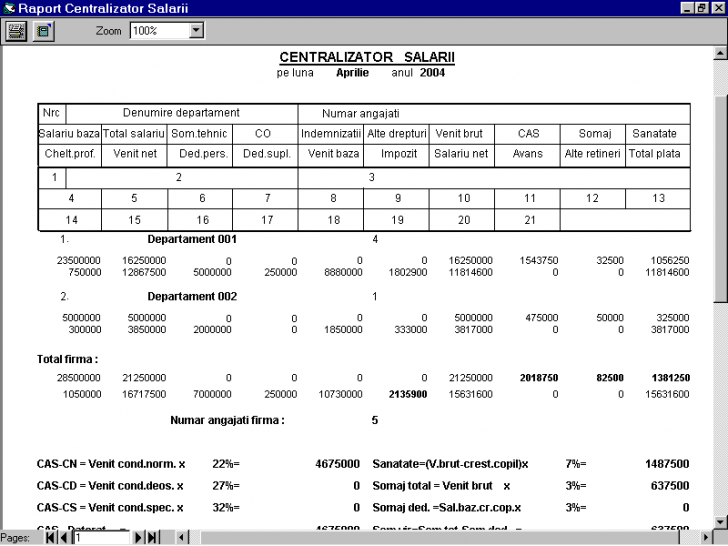This screenshot has width=728, height=546.
Task: Click the CO header cell
Action: pos(263,134)
